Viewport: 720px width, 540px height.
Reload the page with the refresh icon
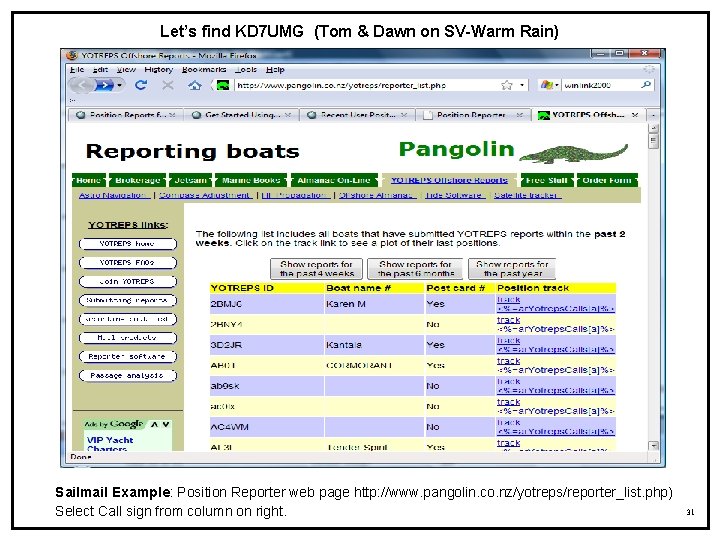[141, 85]
